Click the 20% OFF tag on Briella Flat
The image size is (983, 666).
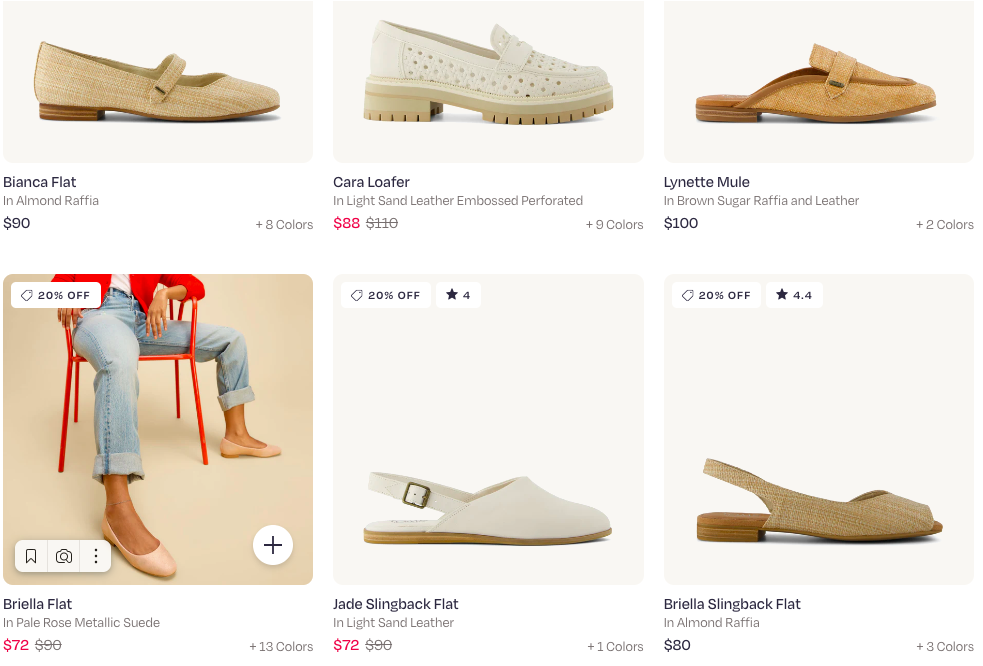[x=56, y=295]
